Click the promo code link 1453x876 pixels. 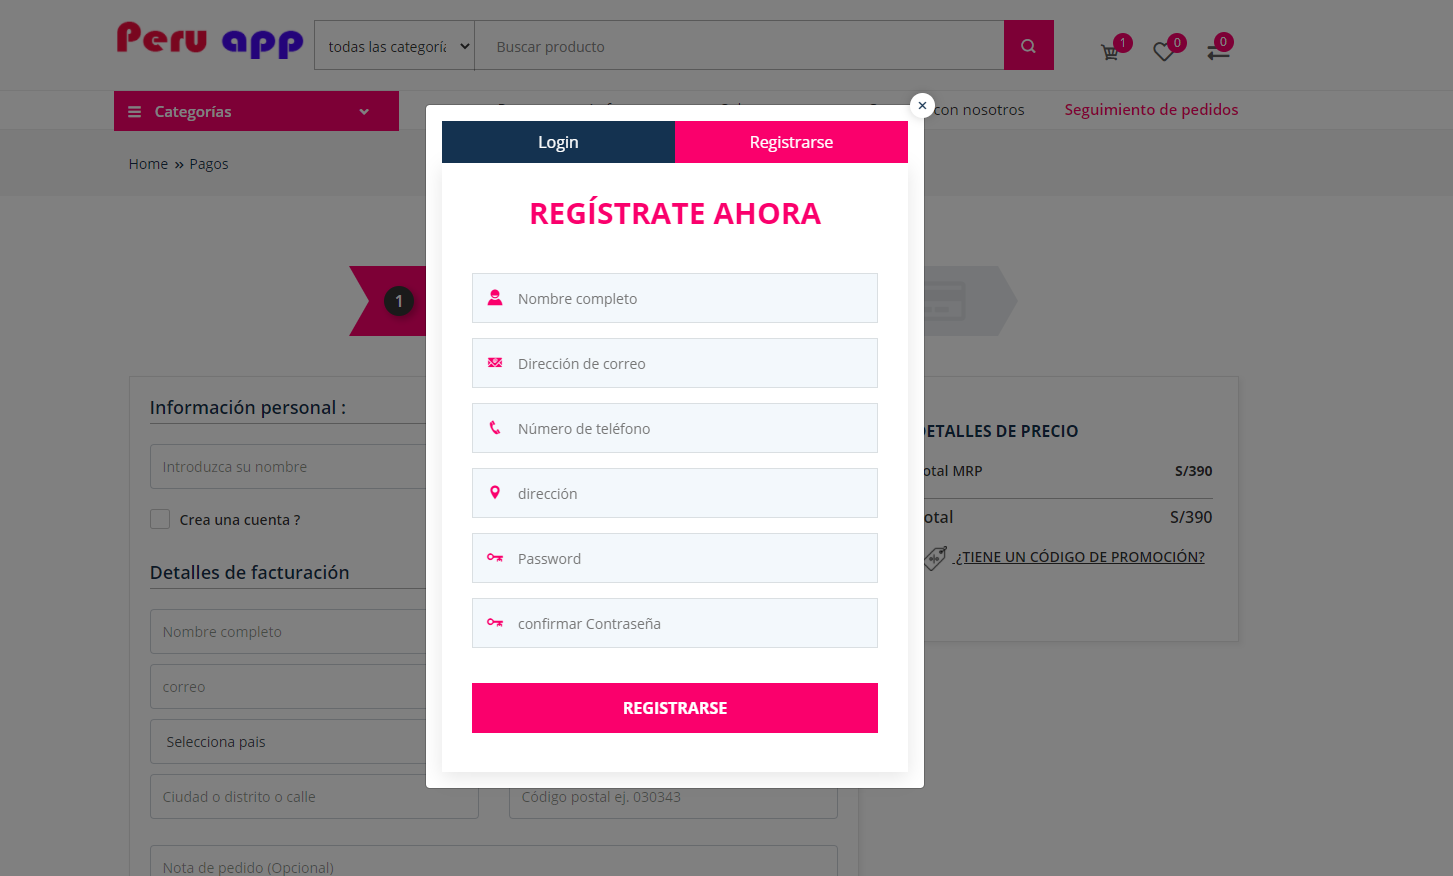(x=1079, y=557)
